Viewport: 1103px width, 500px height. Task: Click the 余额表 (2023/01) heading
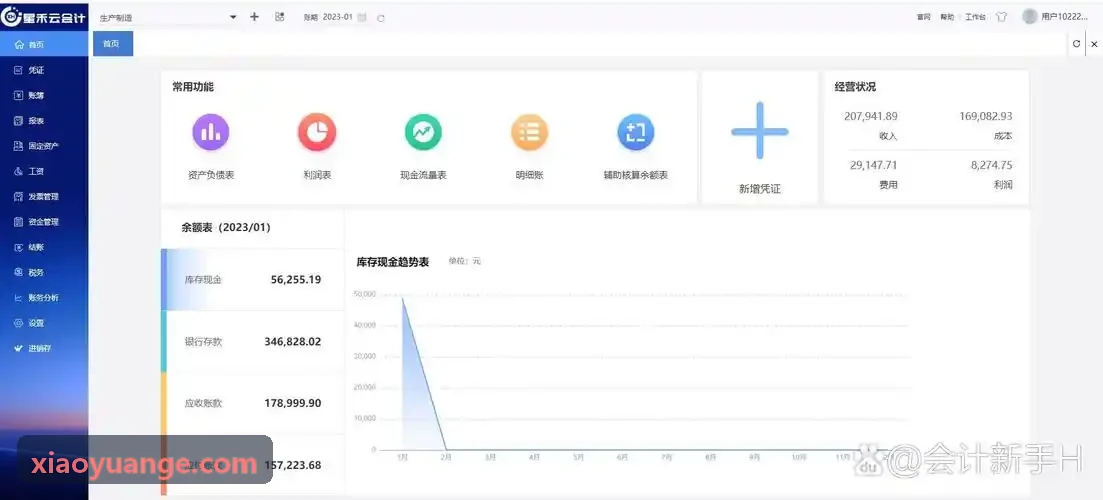[226, 228]
